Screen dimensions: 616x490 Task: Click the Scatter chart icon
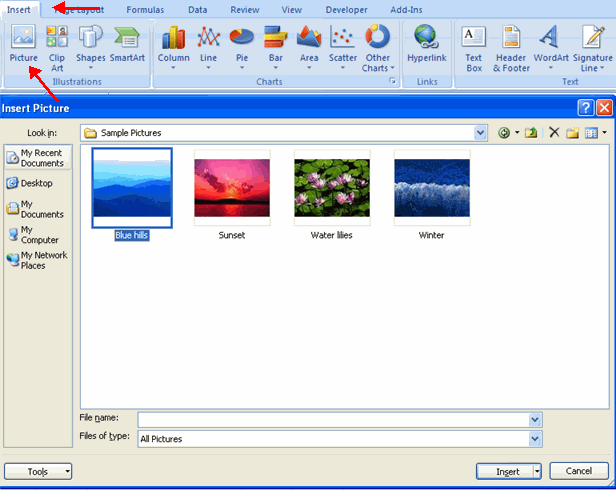pyautogui.click(x=343, y=45)
